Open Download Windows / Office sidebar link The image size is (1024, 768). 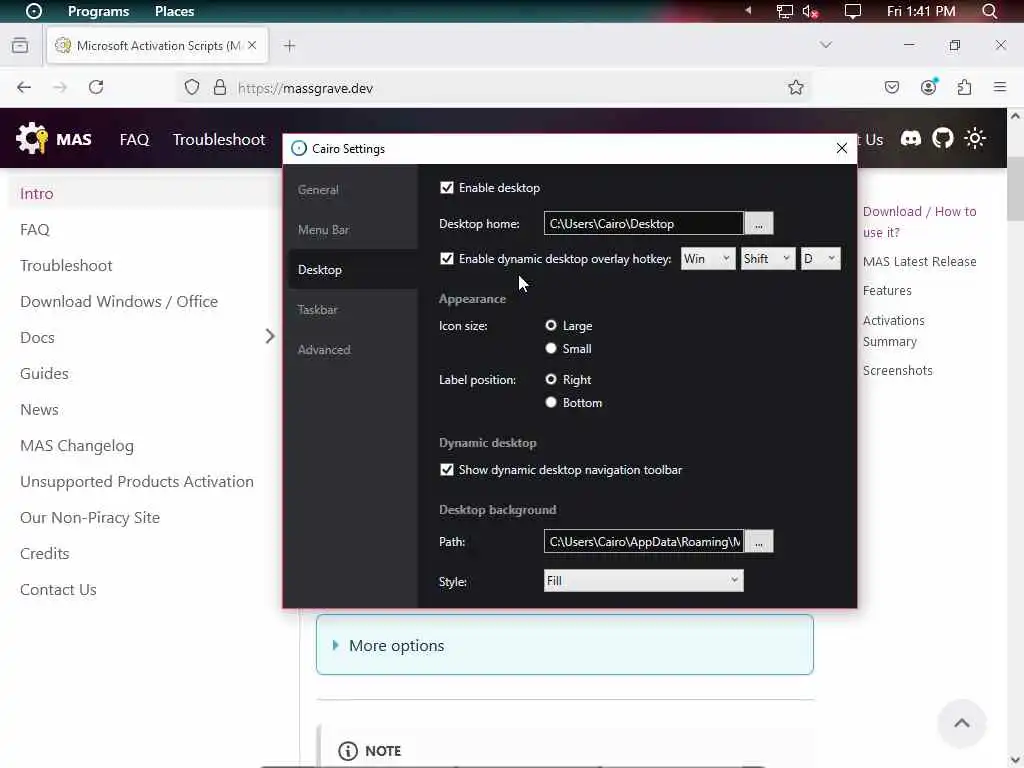tap(119, 301)
